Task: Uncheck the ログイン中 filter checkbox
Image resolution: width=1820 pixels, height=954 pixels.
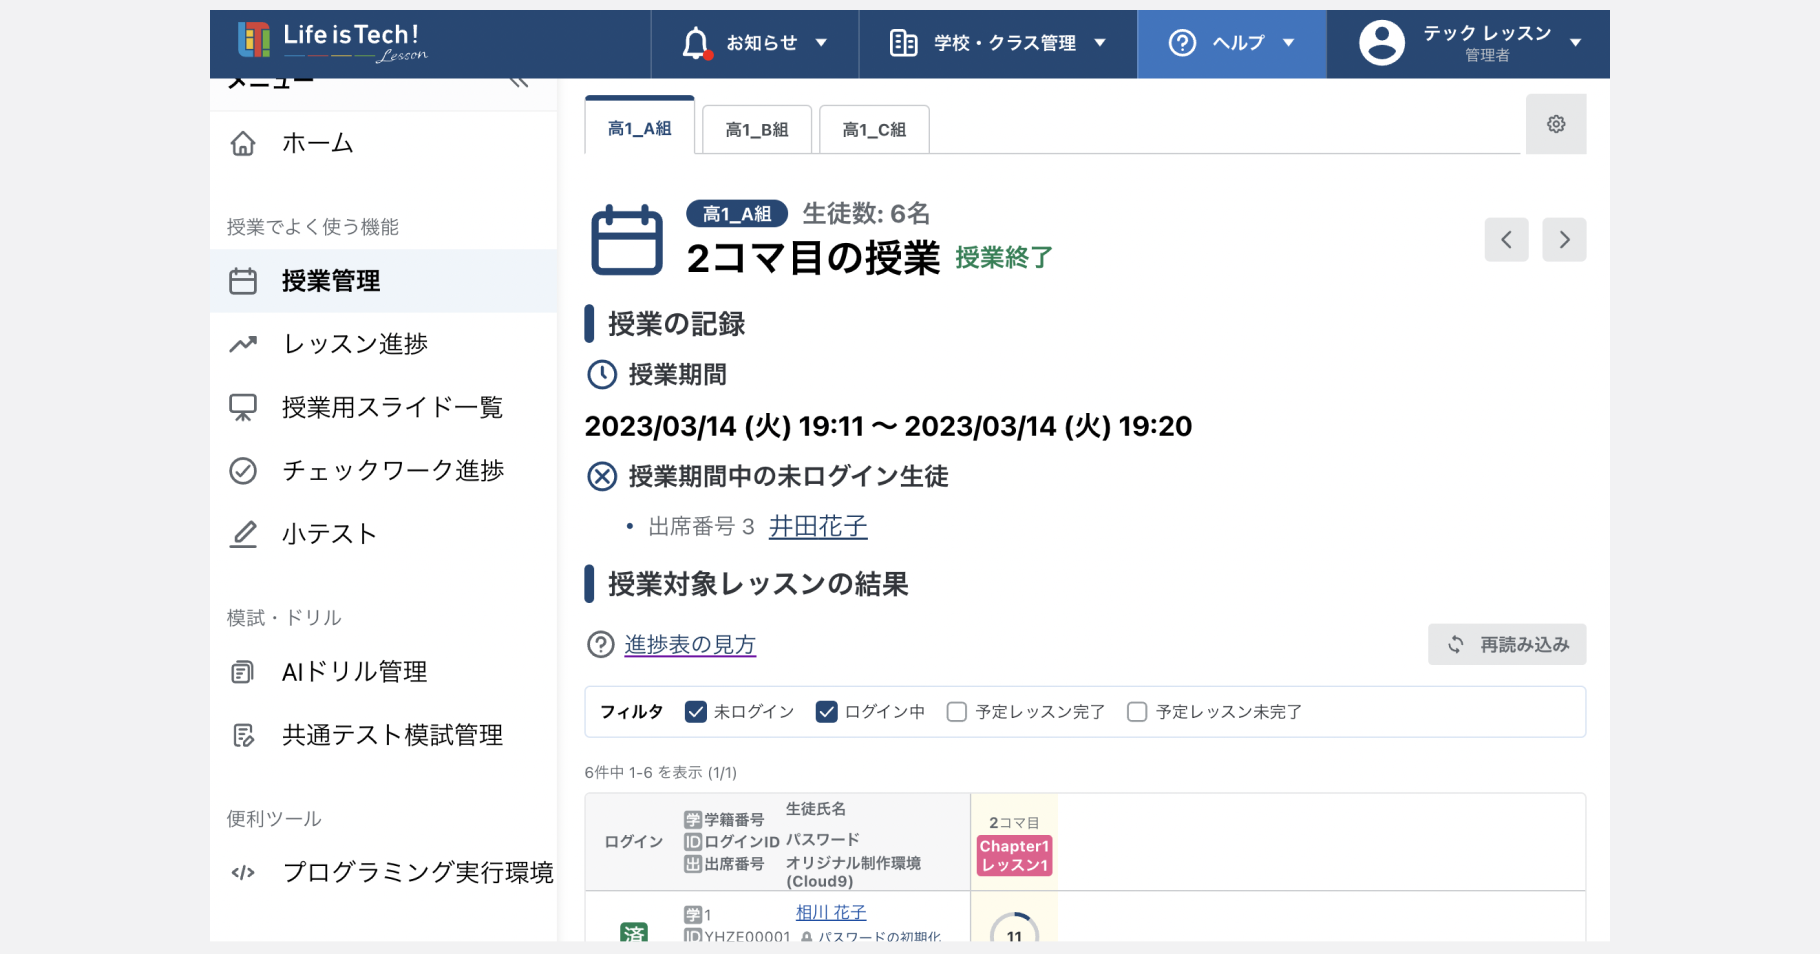Action: [x=826, y=712]
